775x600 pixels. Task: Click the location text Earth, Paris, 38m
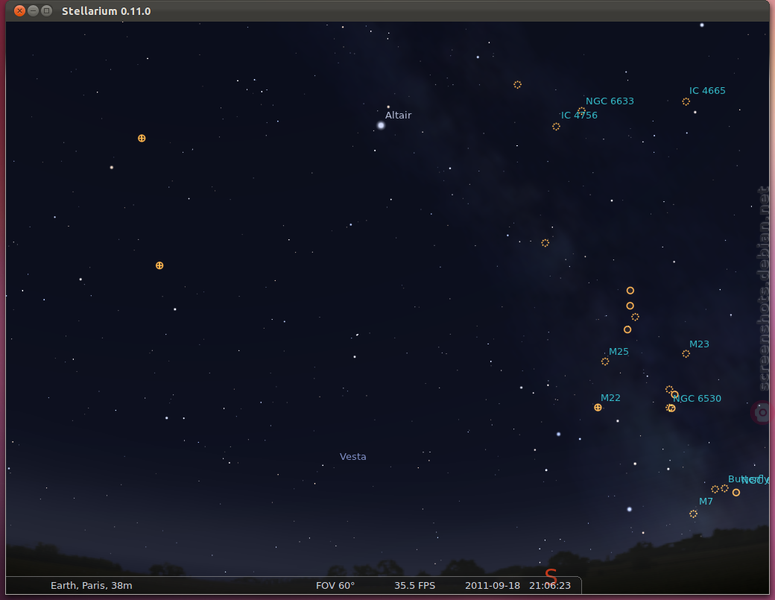(x=91, y=586)
